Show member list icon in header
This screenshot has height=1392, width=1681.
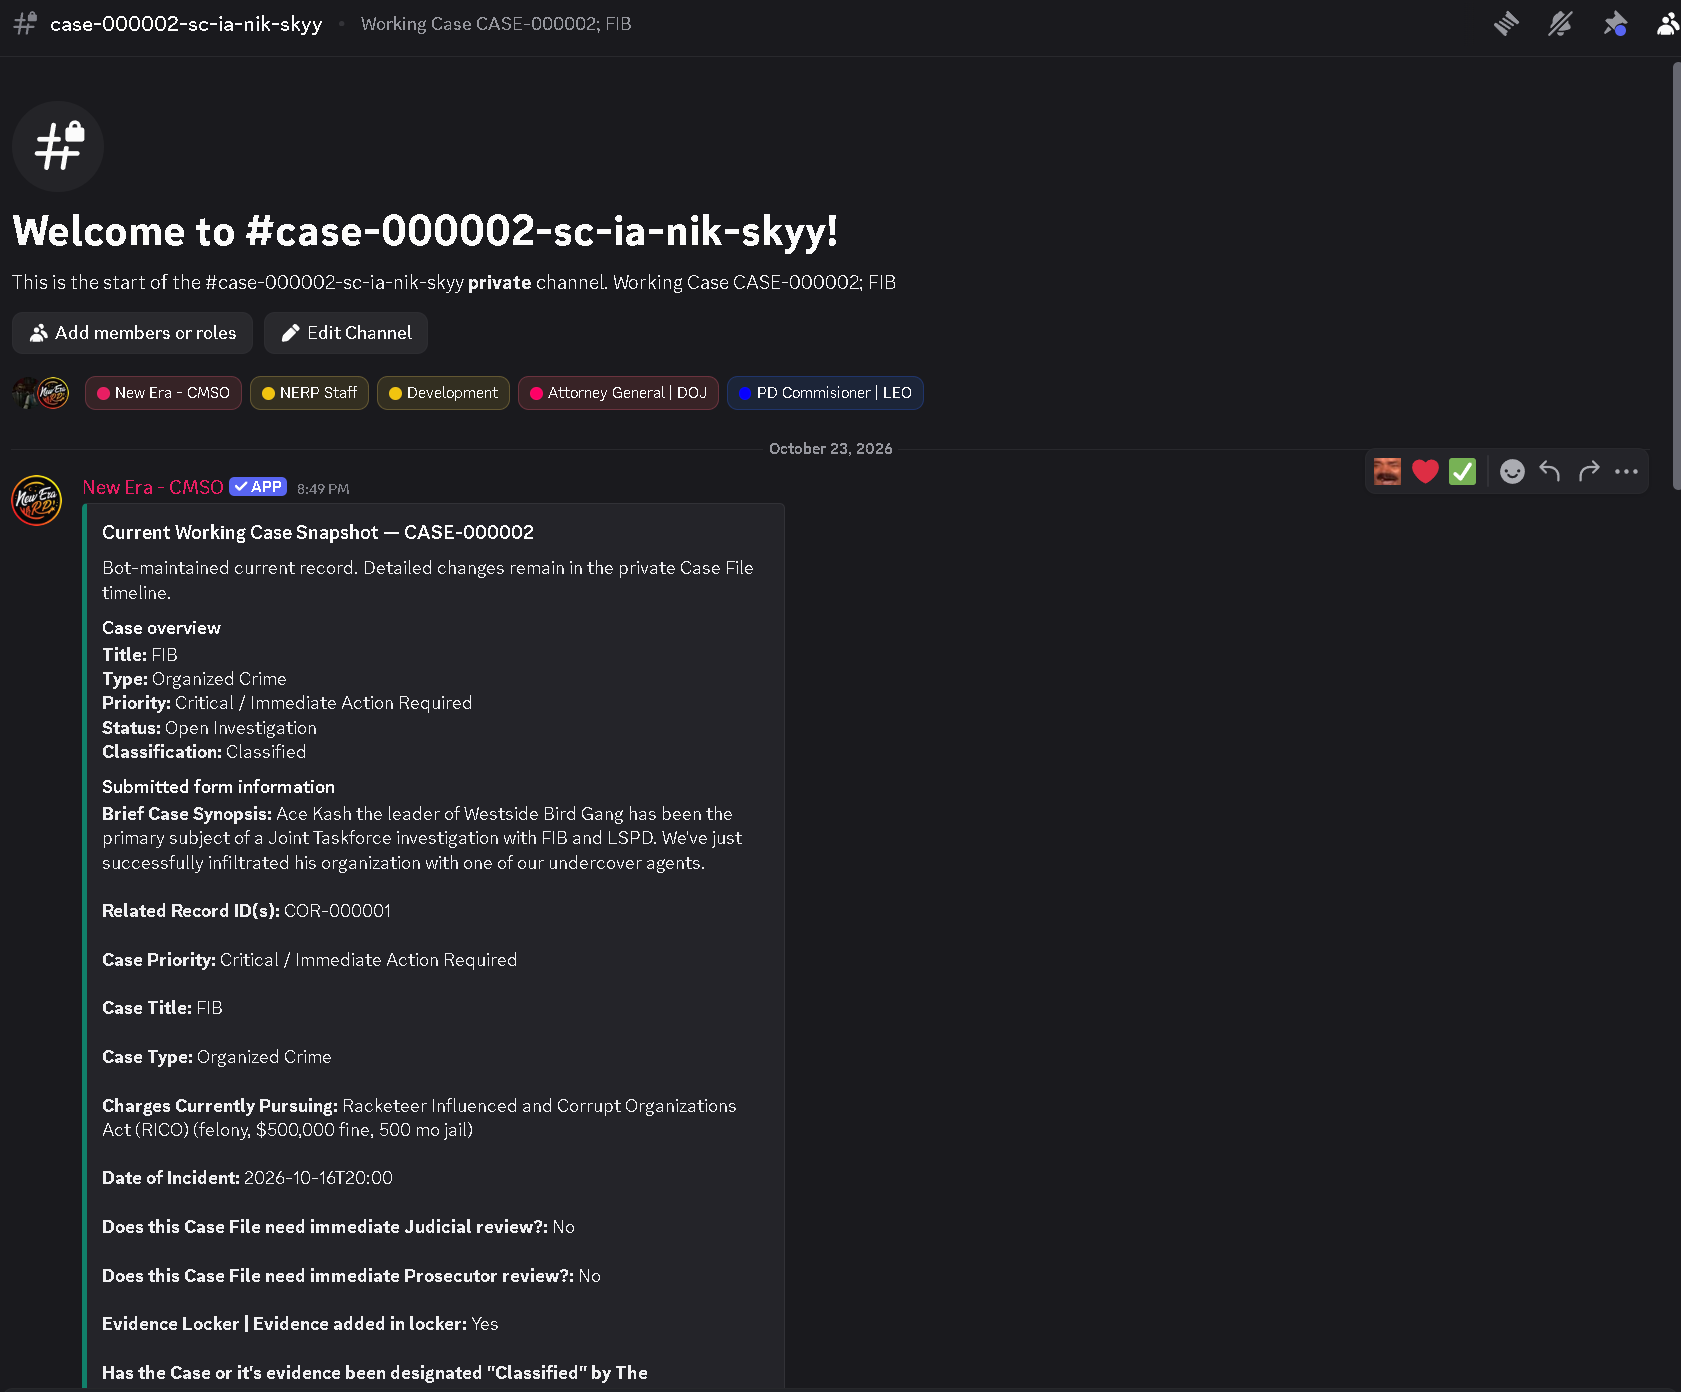point(1667,23)
